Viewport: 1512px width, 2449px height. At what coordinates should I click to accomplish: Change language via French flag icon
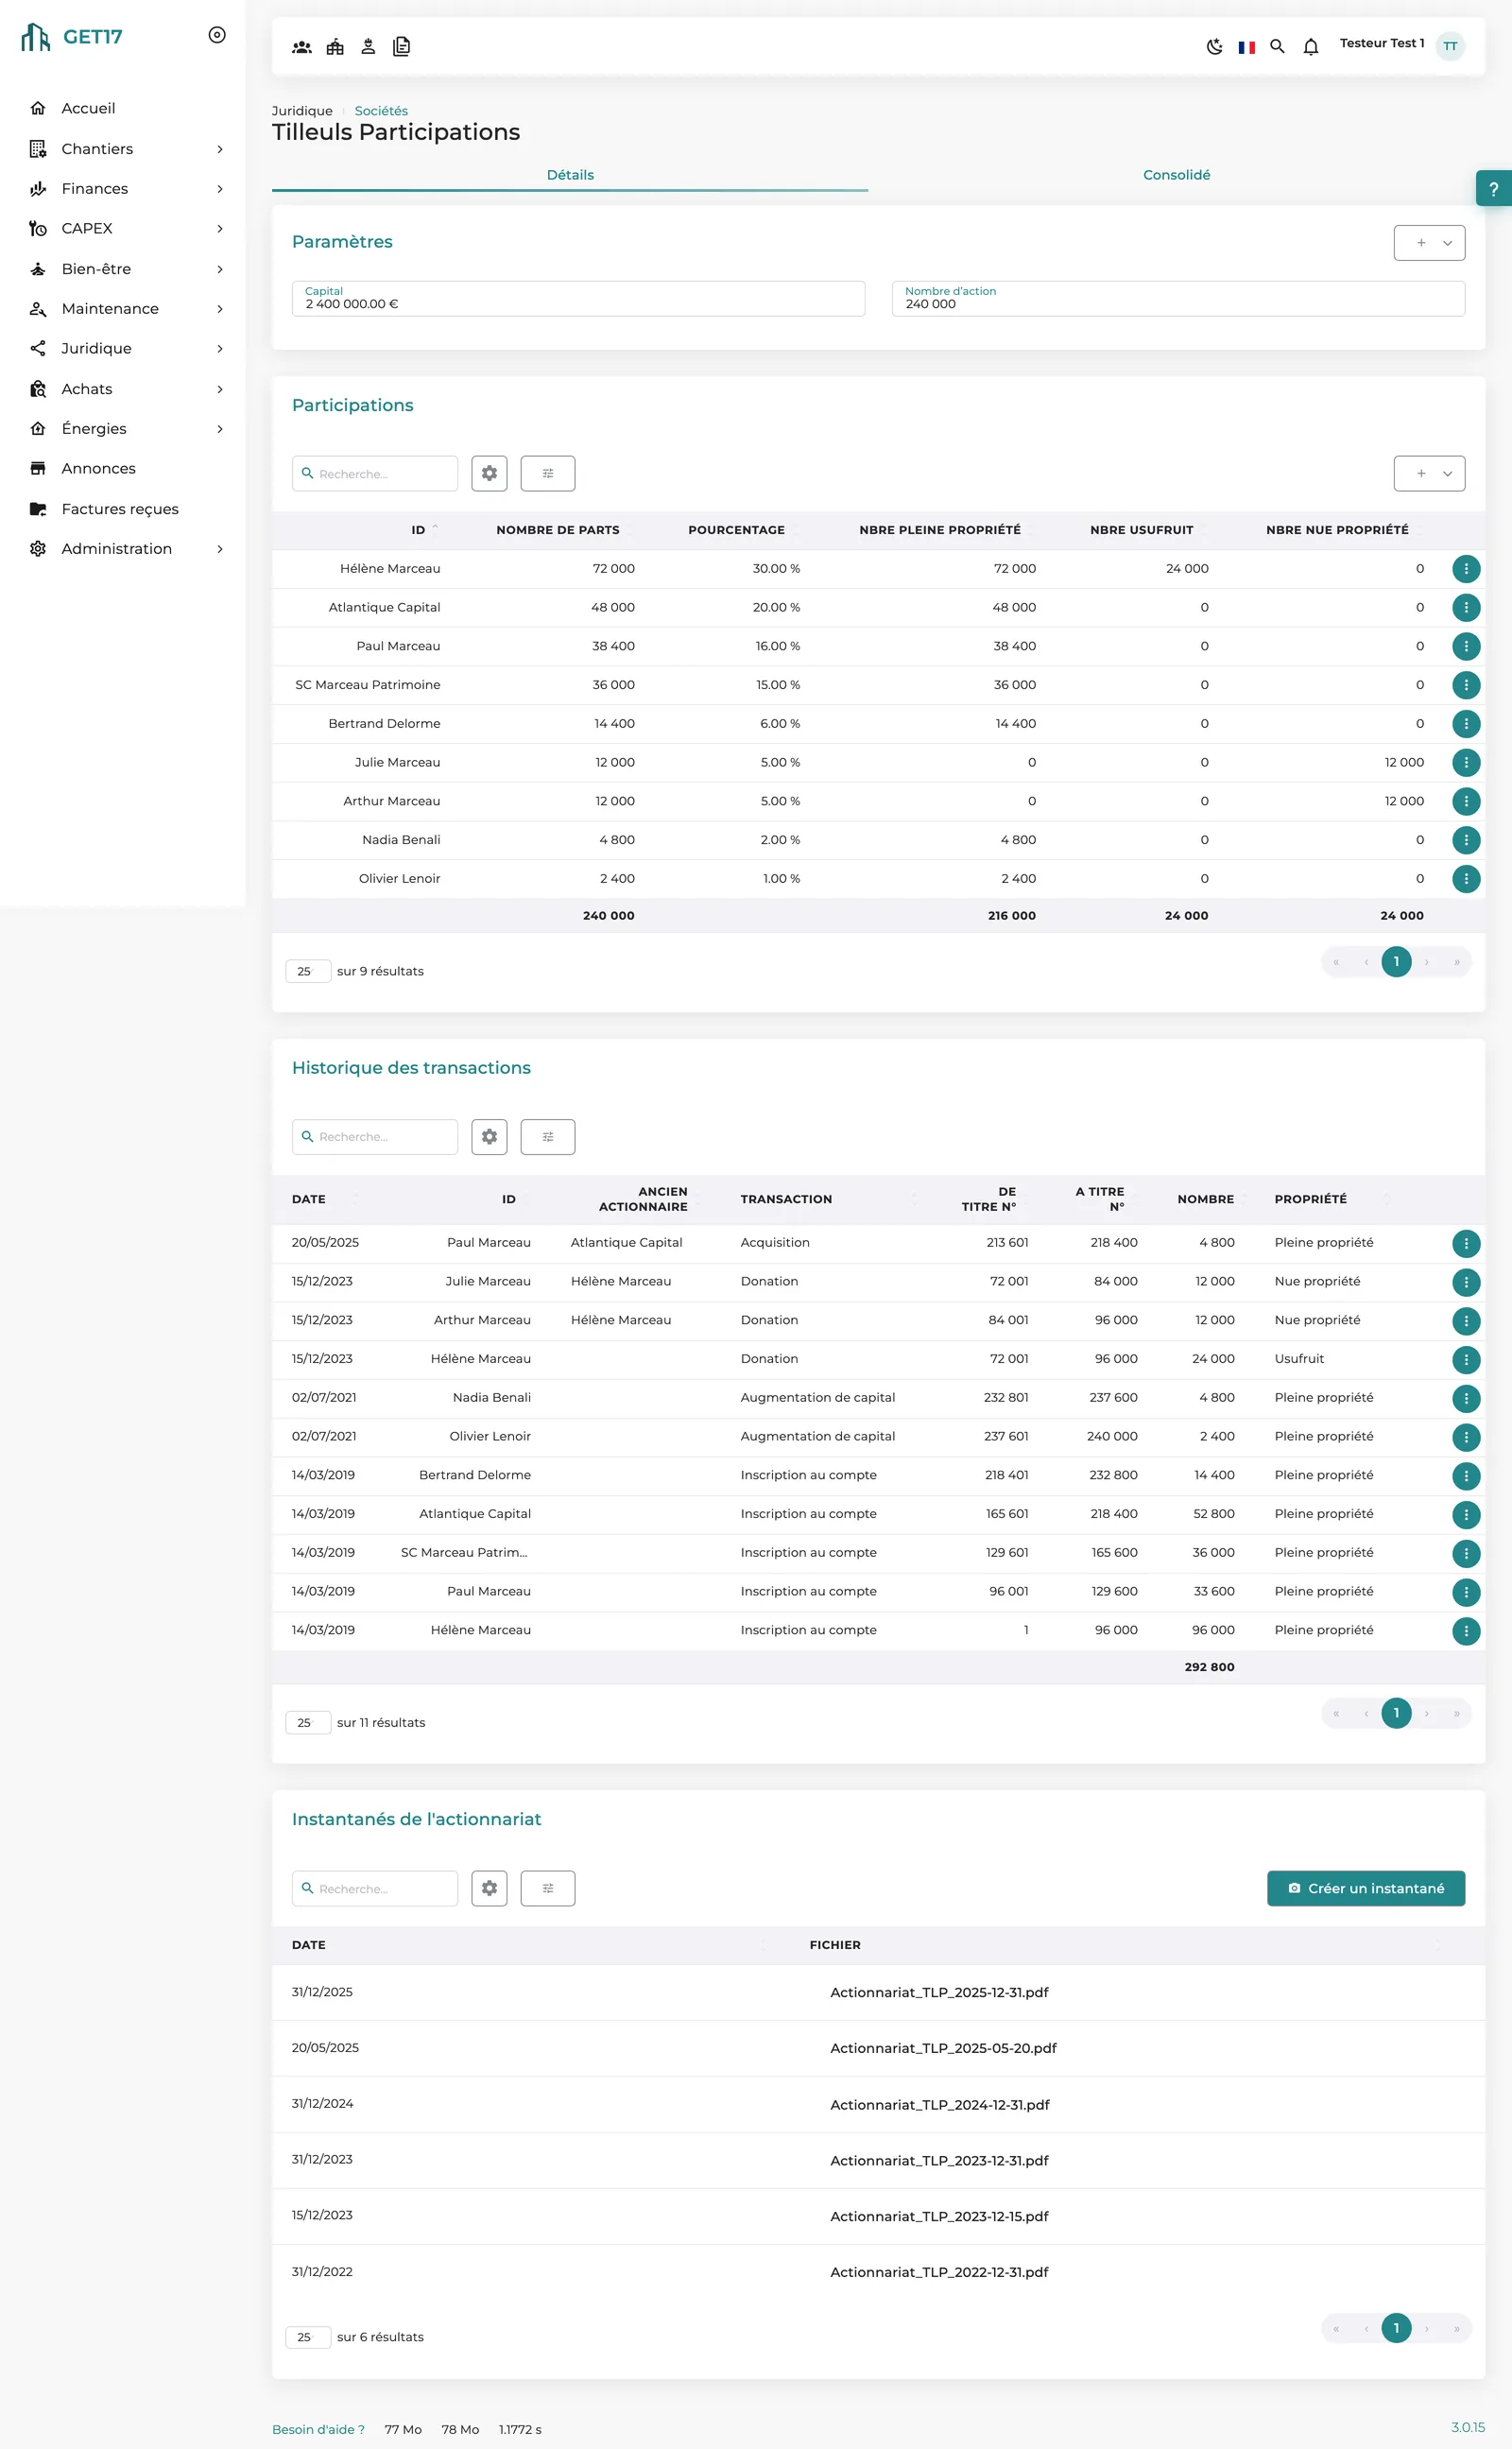[x=1246, y=47]
